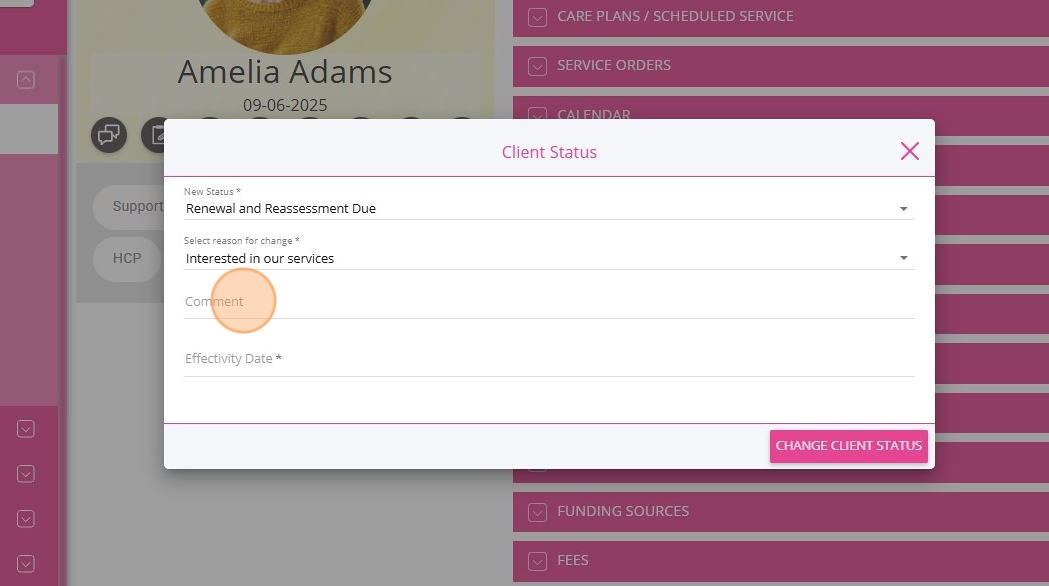Click the Funding Sources title text
The height and width of the screenshot is (586, 1049).
(622, 511)
